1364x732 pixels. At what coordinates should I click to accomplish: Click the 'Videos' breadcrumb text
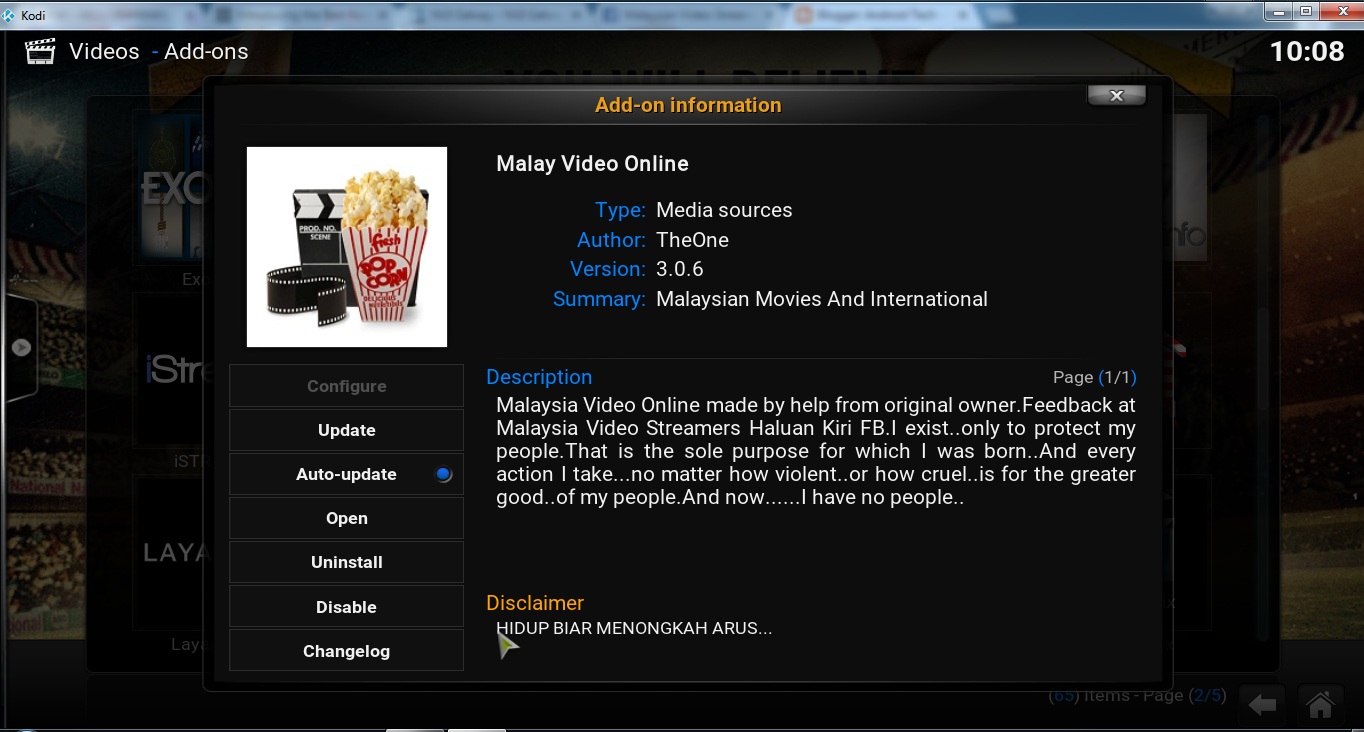pyautogui.click(x=104, y=52)
